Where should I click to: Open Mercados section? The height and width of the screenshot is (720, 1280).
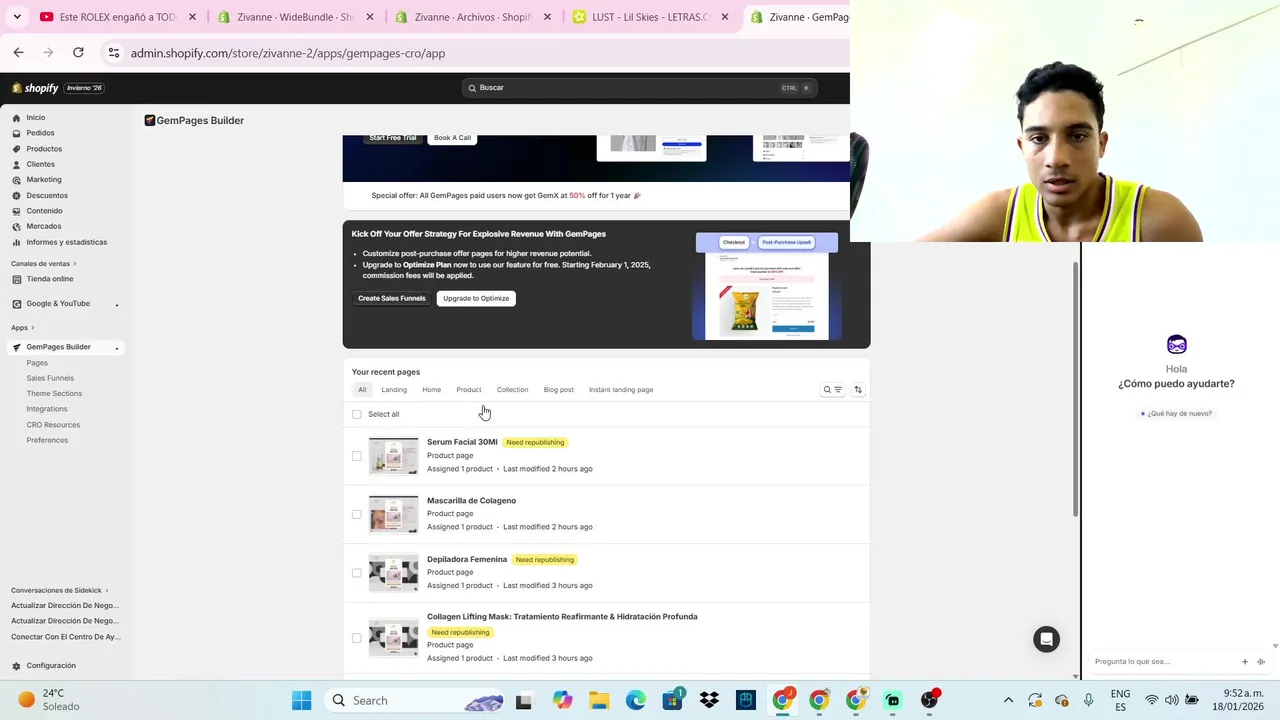pyautogui.click(x=44, y=226)
